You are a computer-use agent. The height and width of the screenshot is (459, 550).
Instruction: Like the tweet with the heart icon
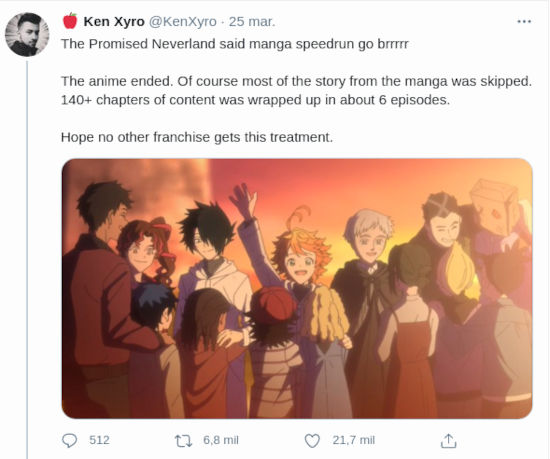(312, 441)
